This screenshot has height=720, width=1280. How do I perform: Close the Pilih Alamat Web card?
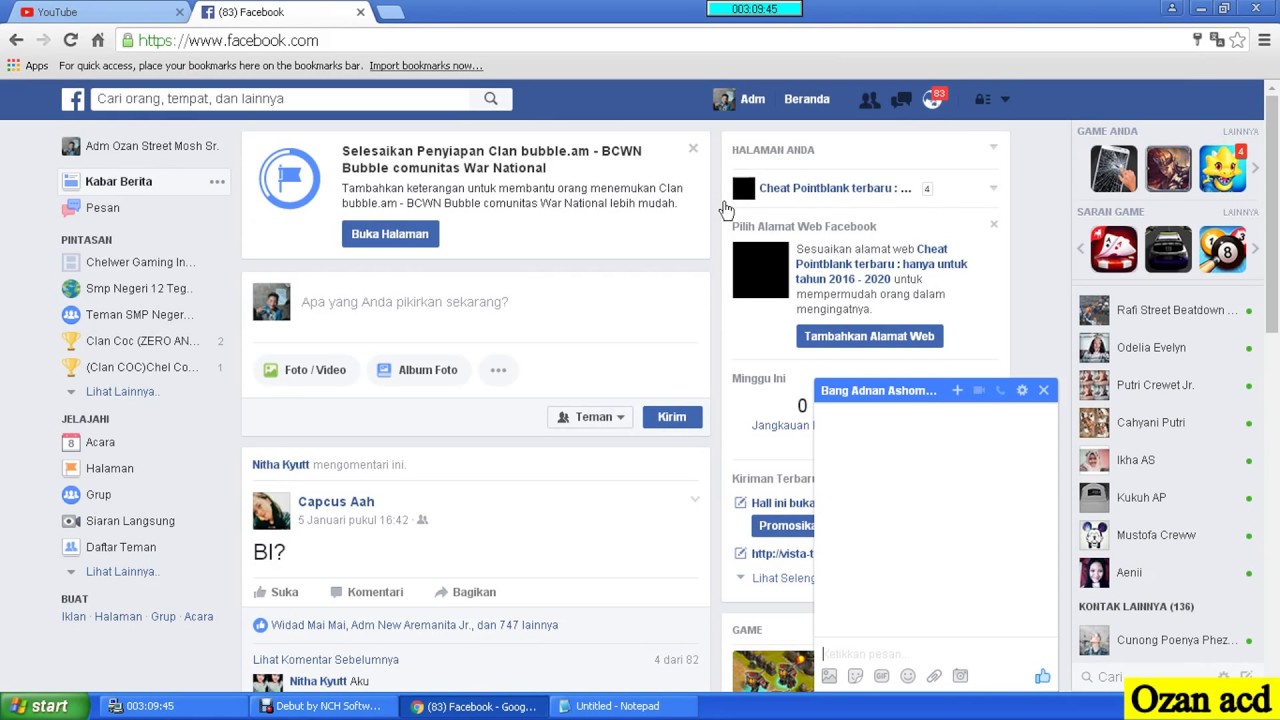coord(994,224)
